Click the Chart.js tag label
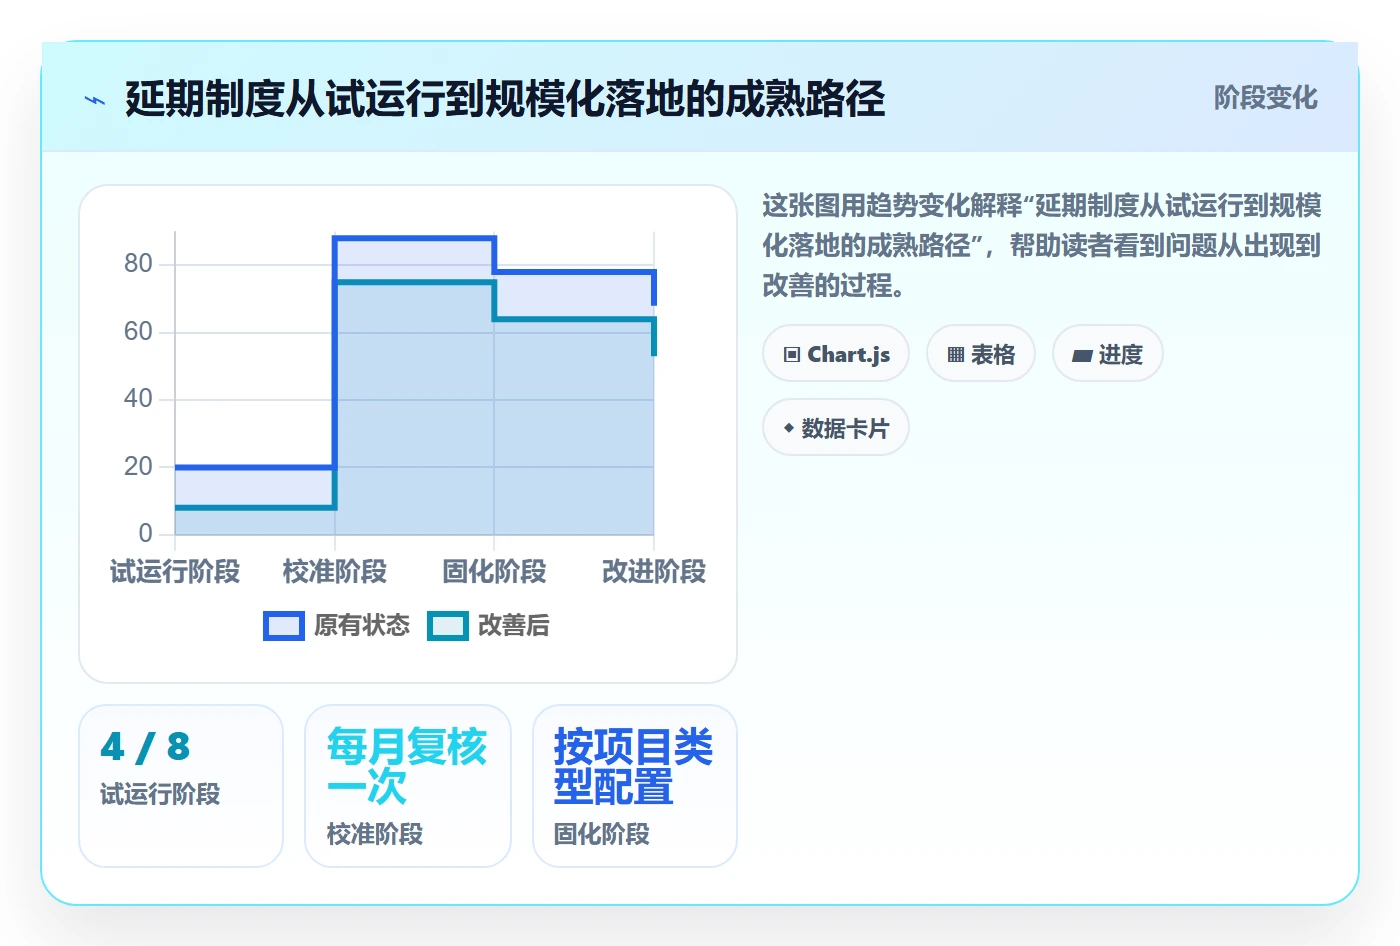 click(x=849, y=354)
